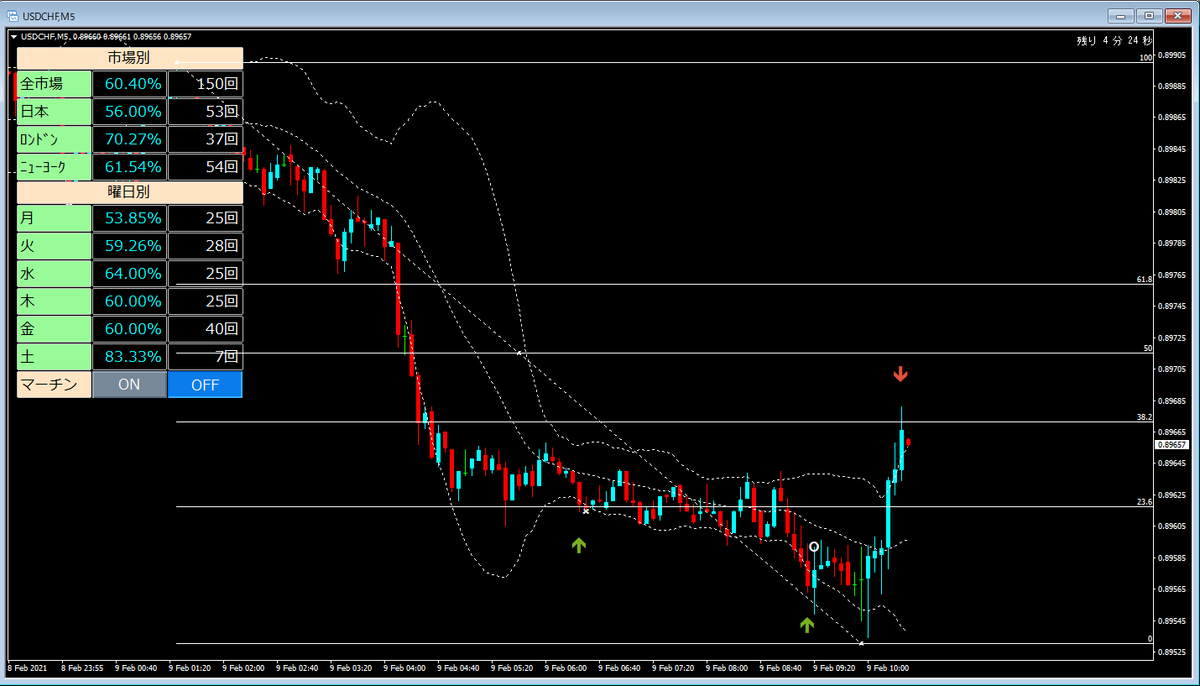Click the 50 Fibonacci level label
Screen dimensions: 1200x686
pos(1149,348)
